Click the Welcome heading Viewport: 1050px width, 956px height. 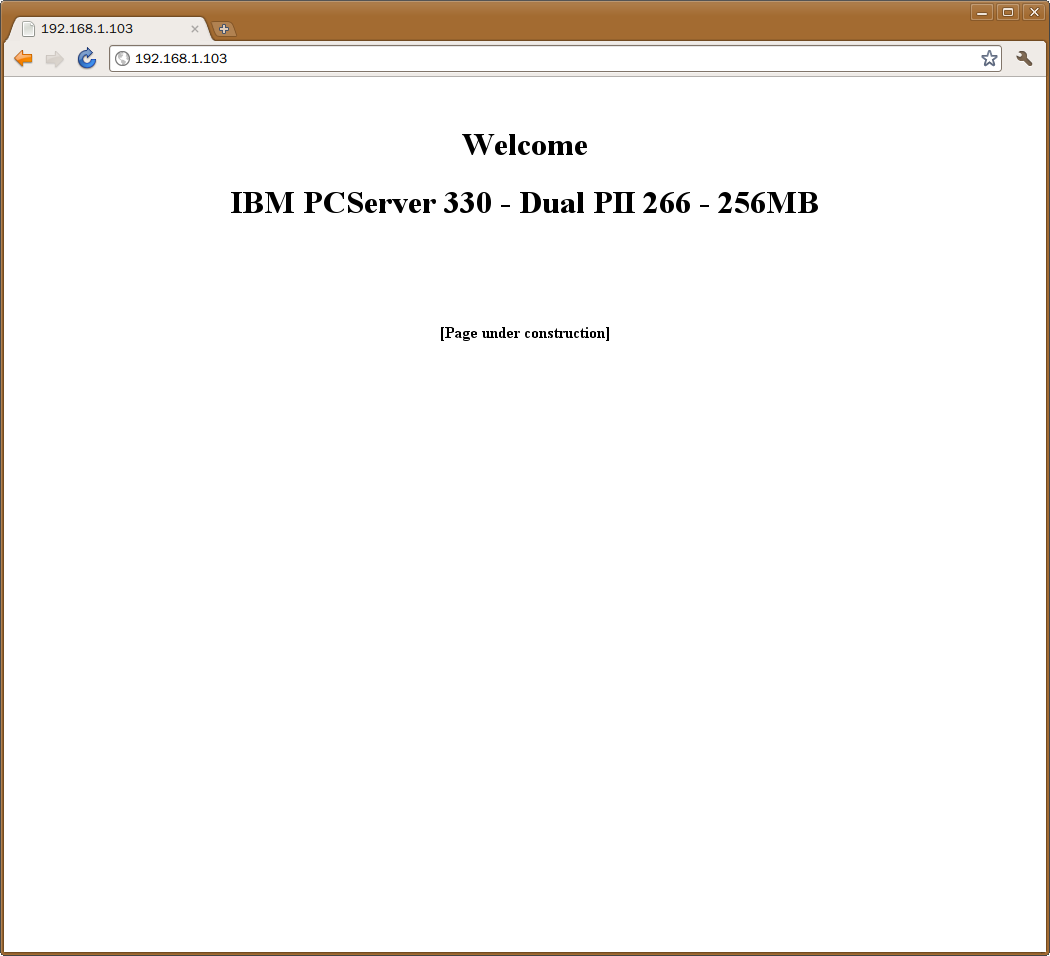[525, 145]
